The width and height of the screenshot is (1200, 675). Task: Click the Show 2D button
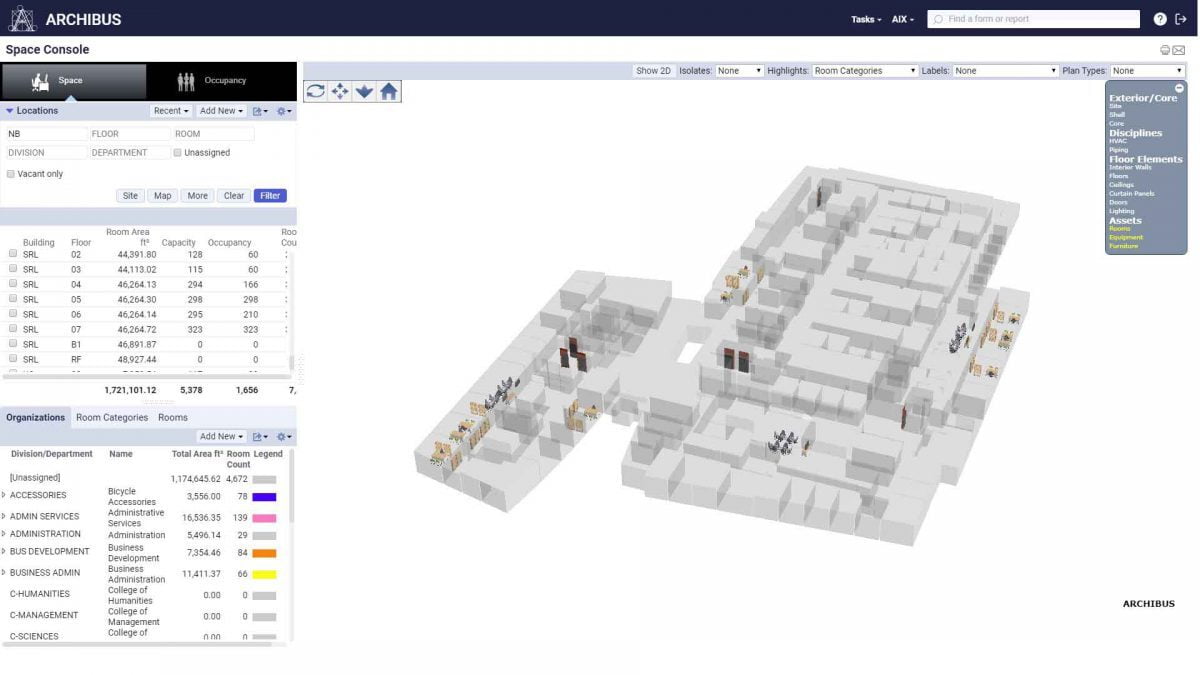652,70
